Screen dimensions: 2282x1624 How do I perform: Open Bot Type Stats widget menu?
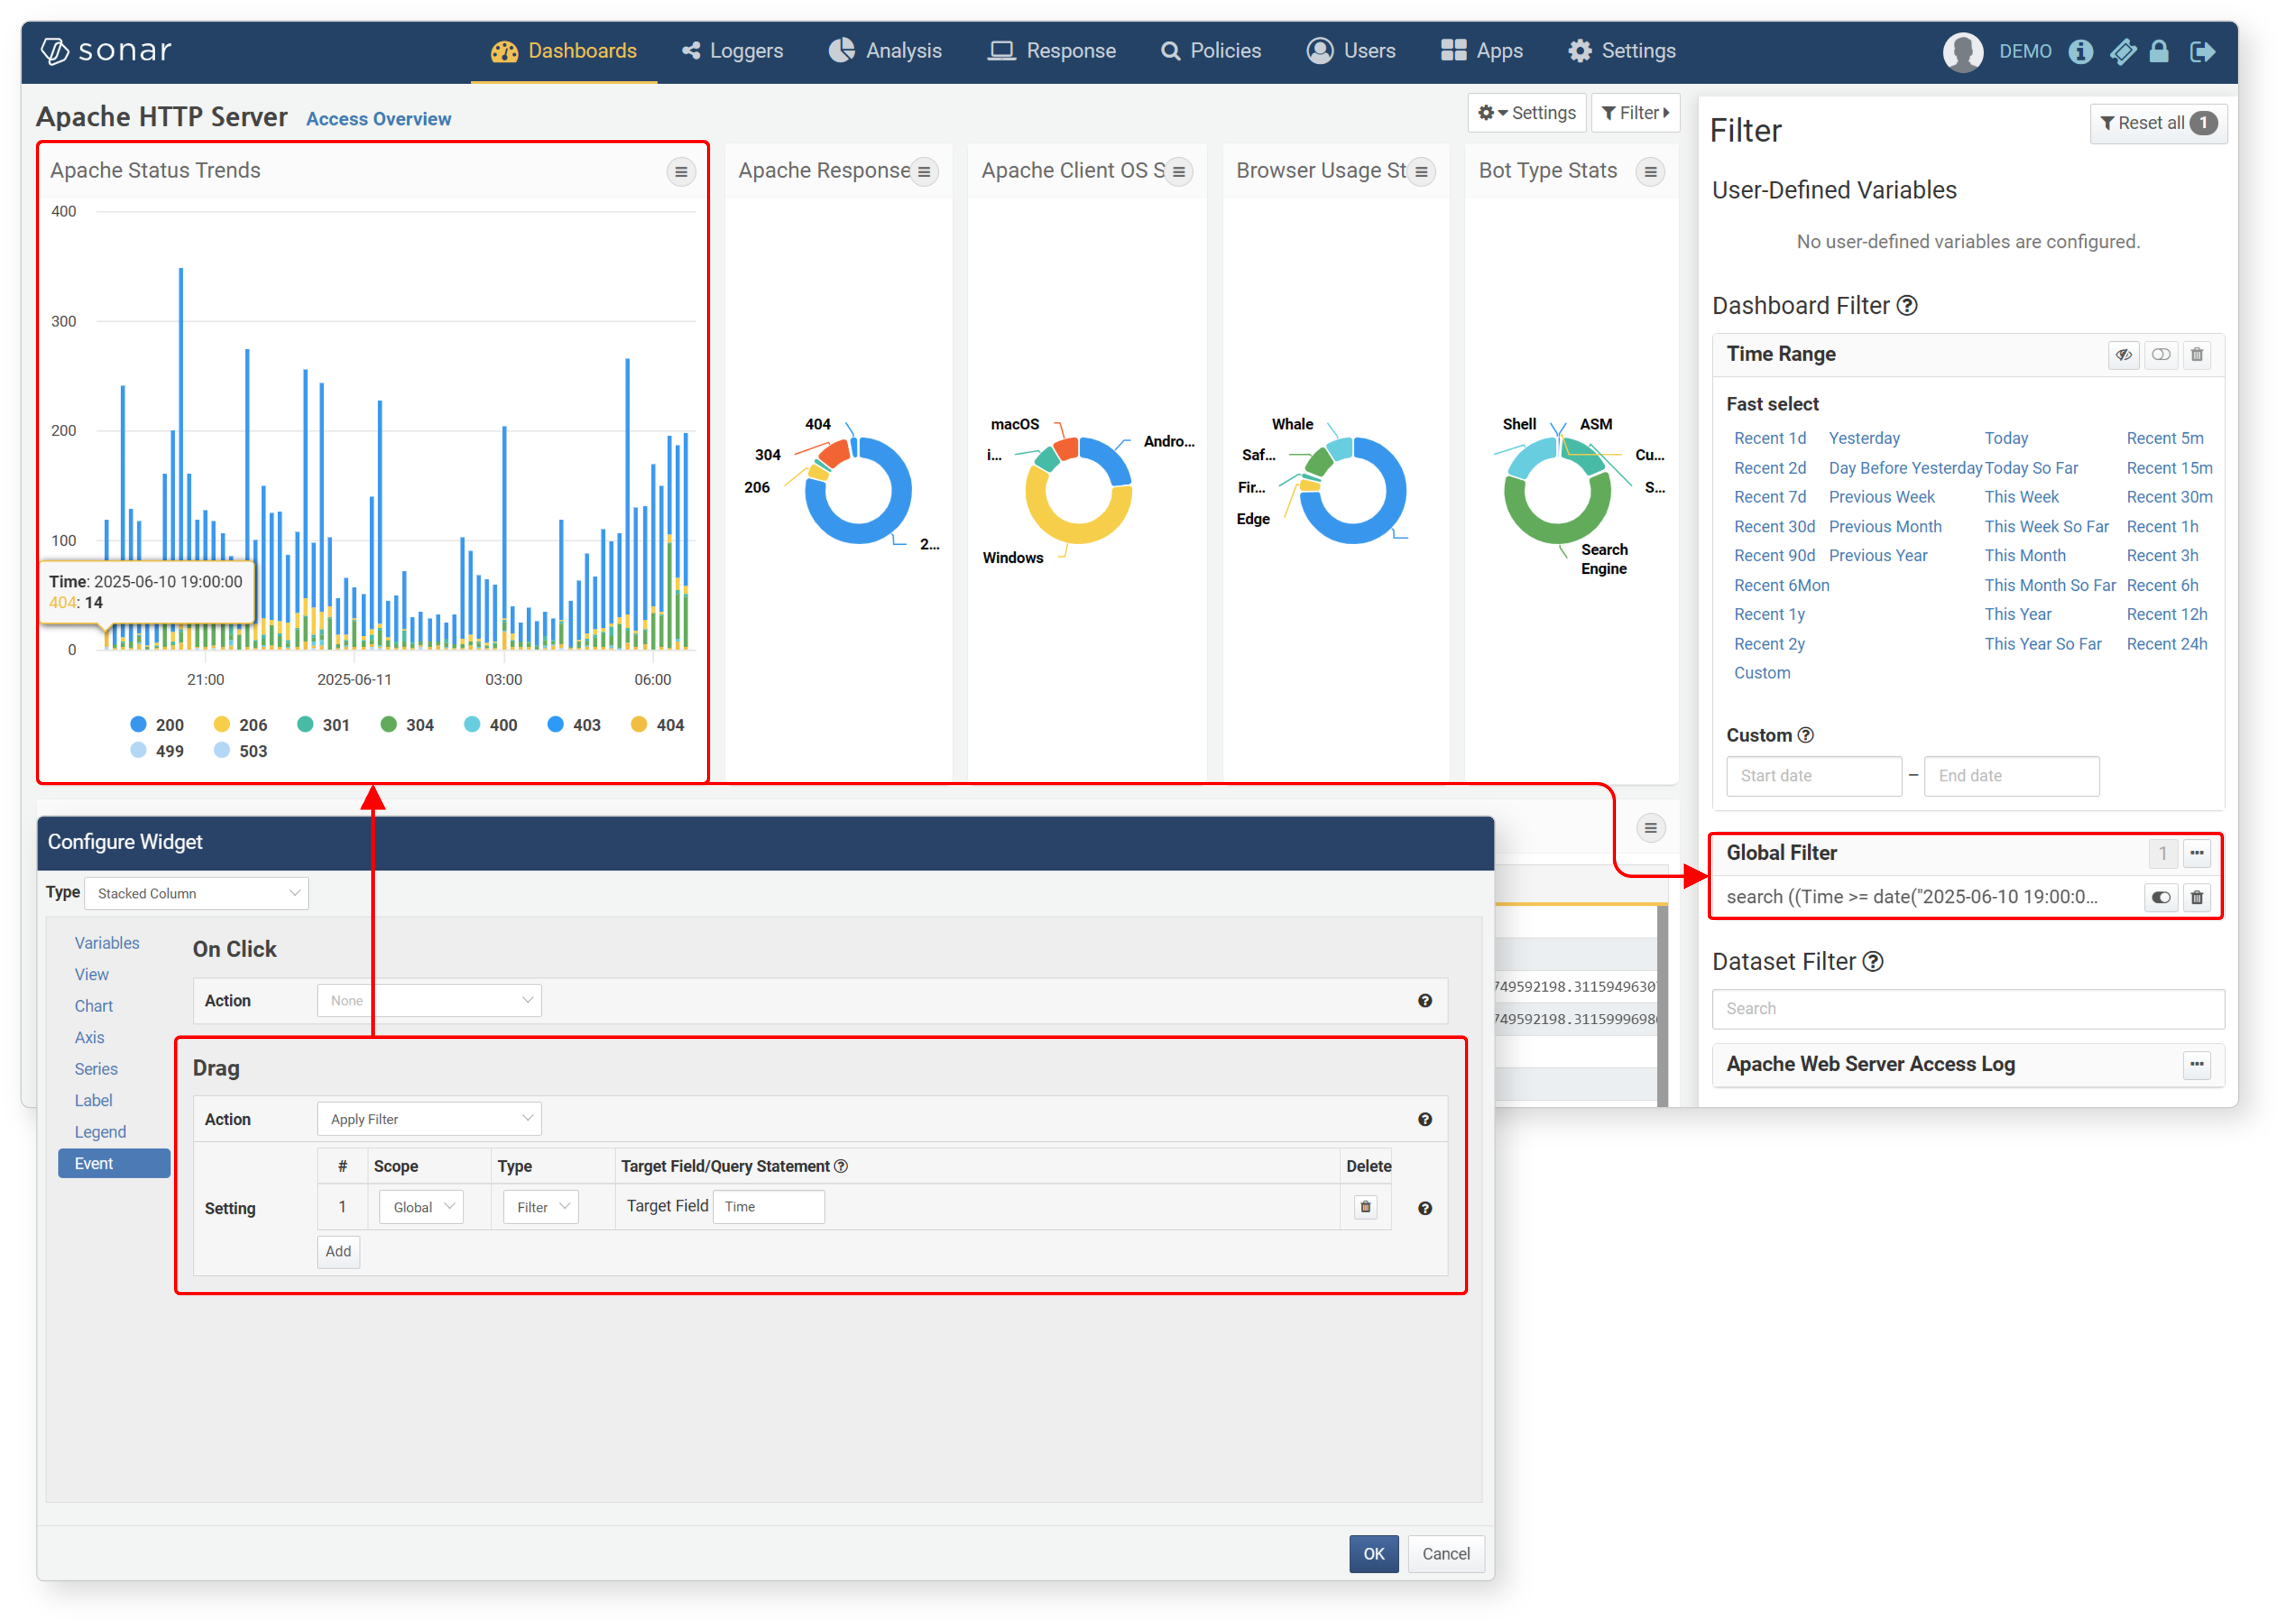[1649, 172]
